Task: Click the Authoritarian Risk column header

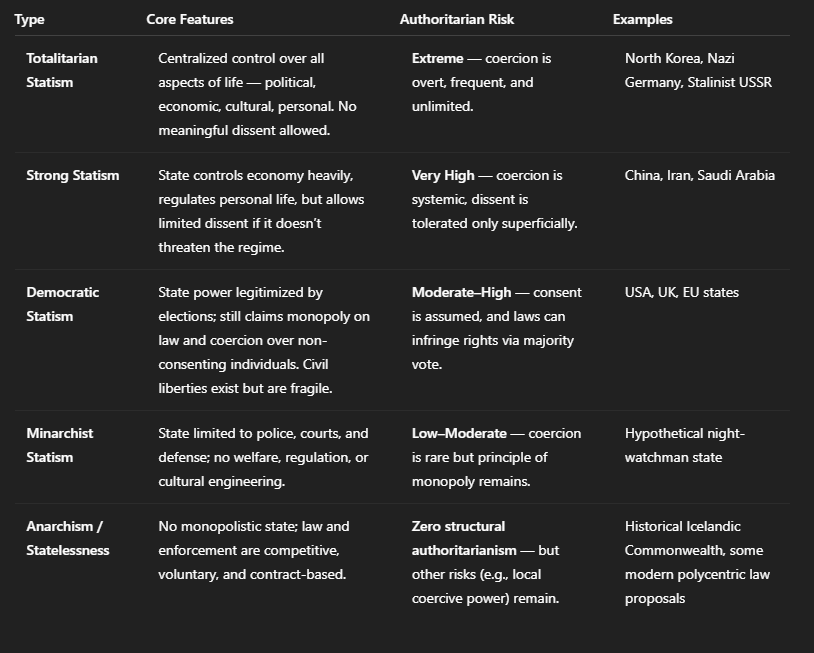Action: pos(457,19)
